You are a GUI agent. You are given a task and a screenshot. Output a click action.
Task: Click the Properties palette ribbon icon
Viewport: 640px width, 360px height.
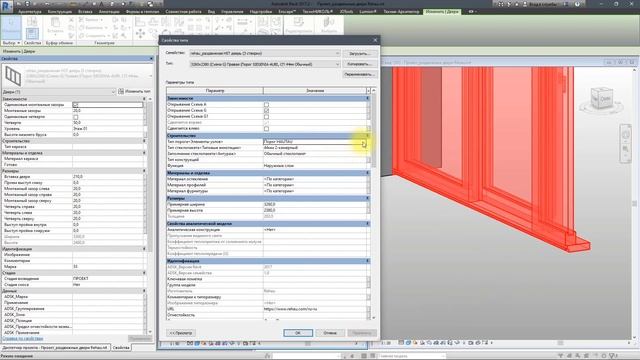pyautogui.click(x=32, y=33)
